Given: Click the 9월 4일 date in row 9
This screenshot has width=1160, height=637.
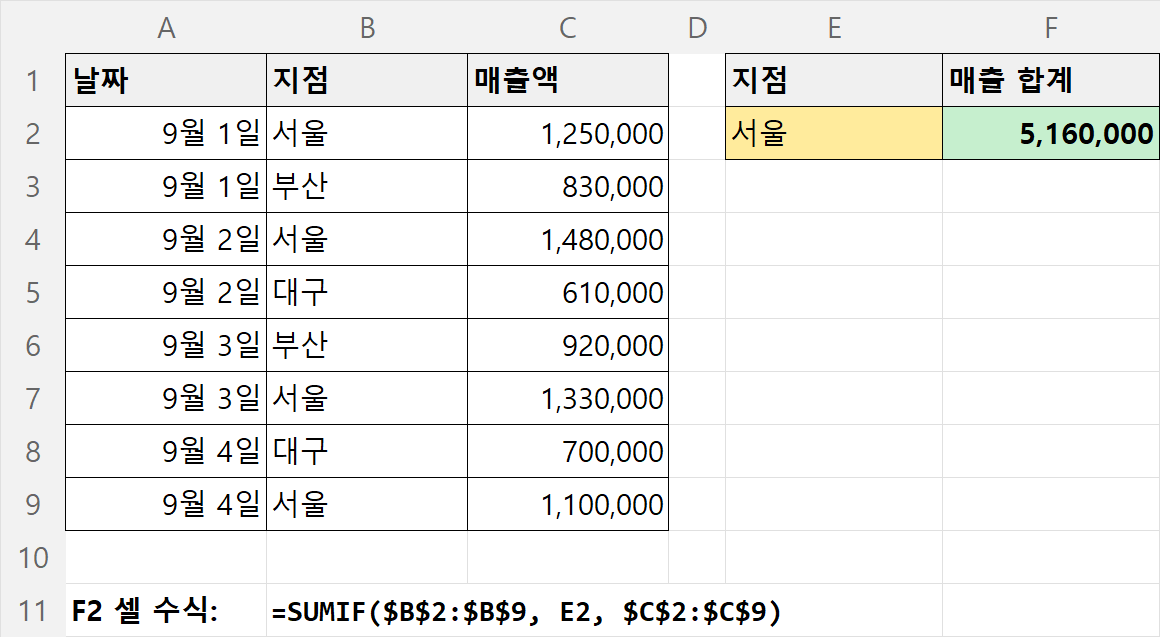Looking at the screenshot, I should coord(166,505).
